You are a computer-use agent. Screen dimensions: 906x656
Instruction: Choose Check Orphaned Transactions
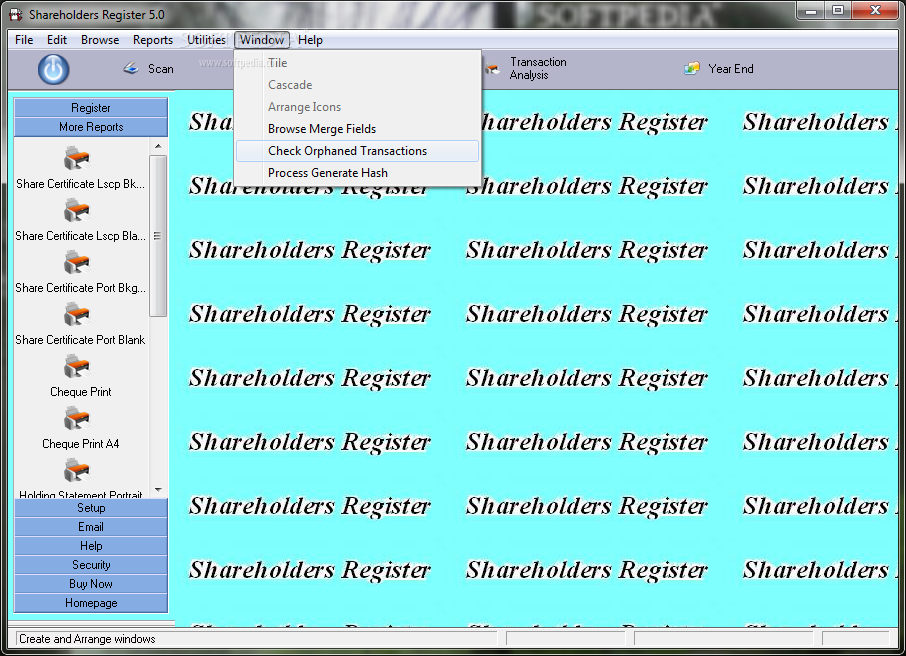[x=357, y=151]
